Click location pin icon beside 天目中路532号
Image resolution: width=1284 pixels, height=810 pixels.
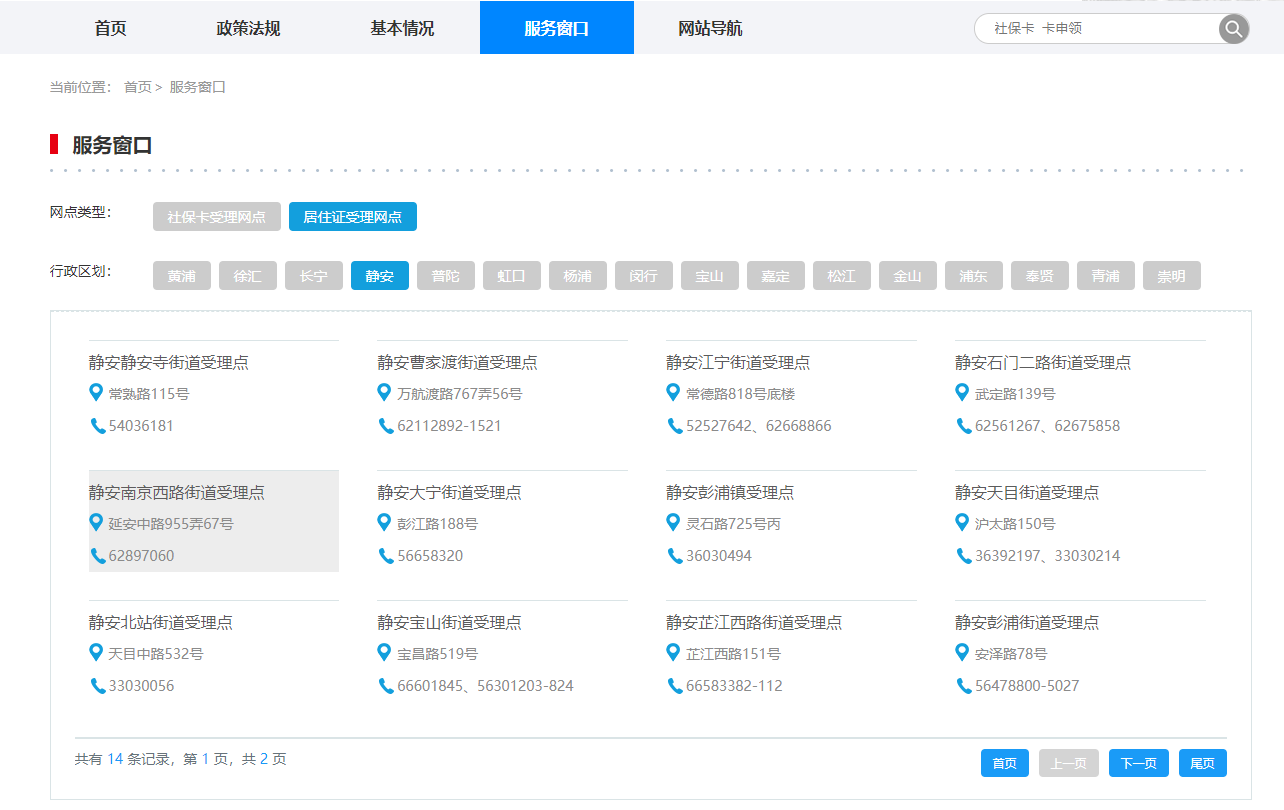[x=96, y=652]
